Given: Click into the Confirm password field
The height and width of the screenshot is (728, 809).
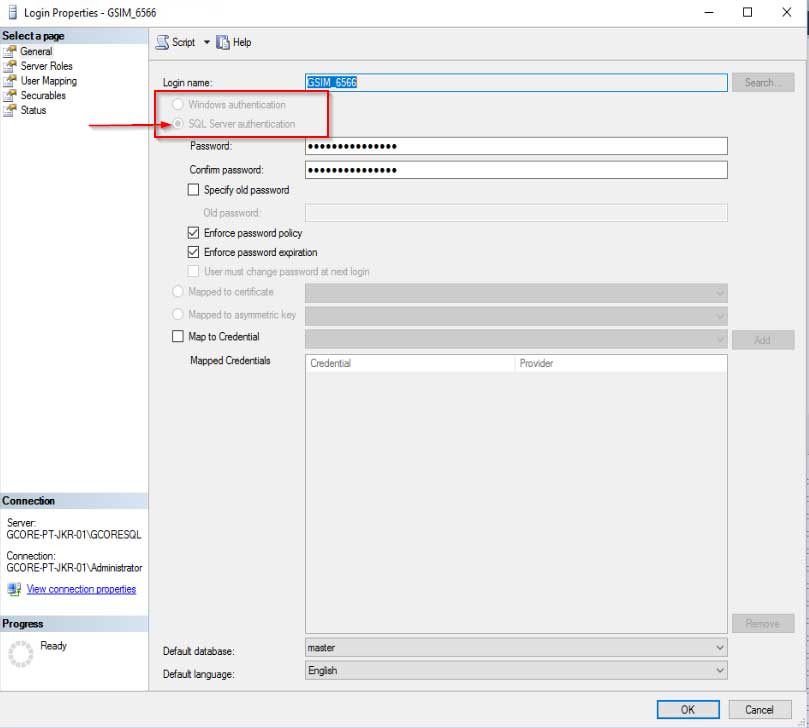Looking at the screenshot, I should coord(515,170).
